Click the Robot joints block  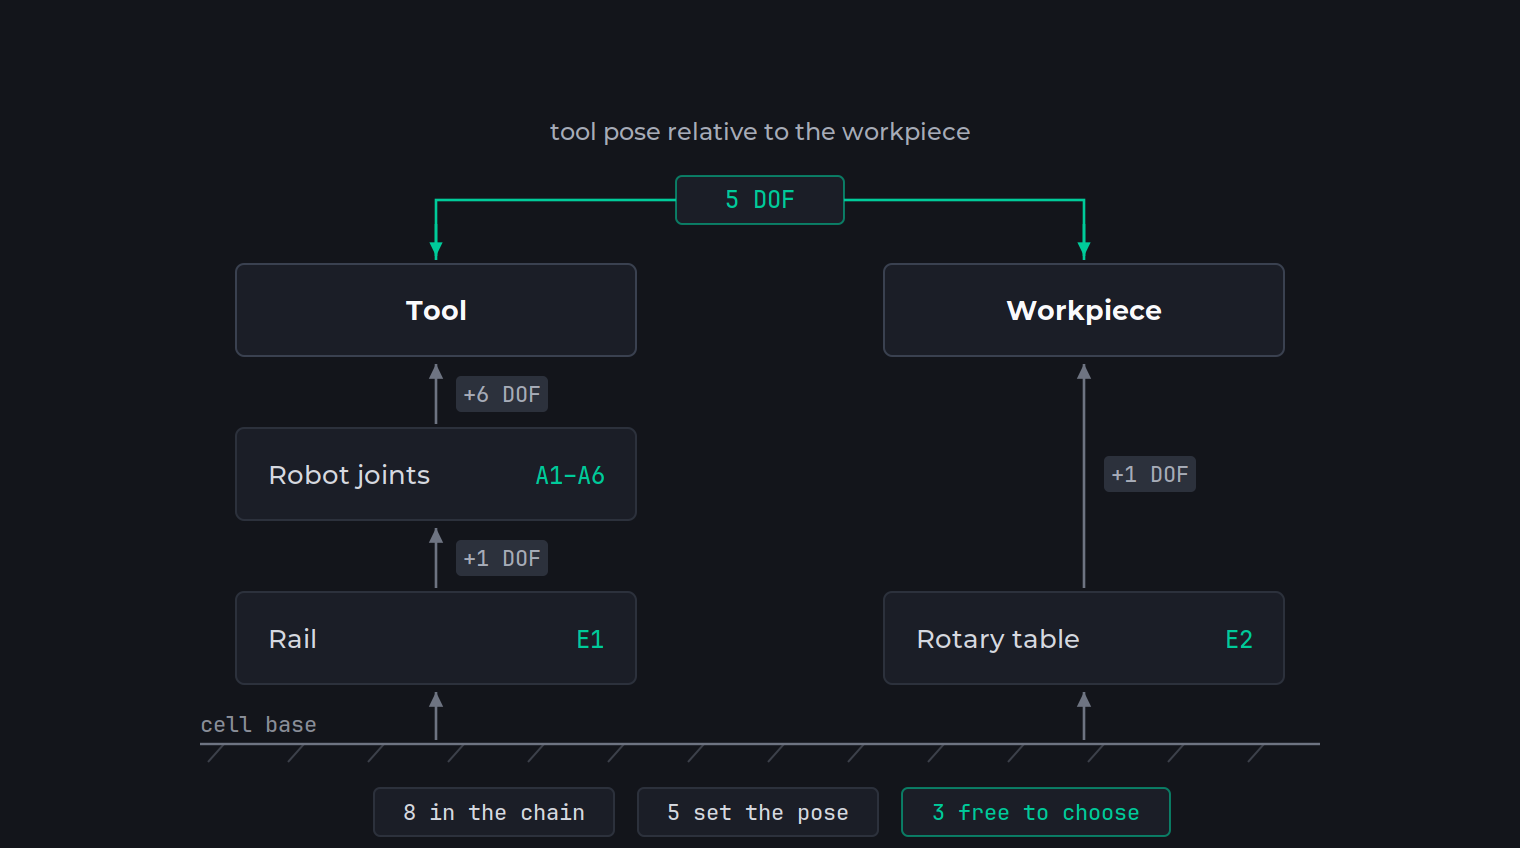point(436,474)
